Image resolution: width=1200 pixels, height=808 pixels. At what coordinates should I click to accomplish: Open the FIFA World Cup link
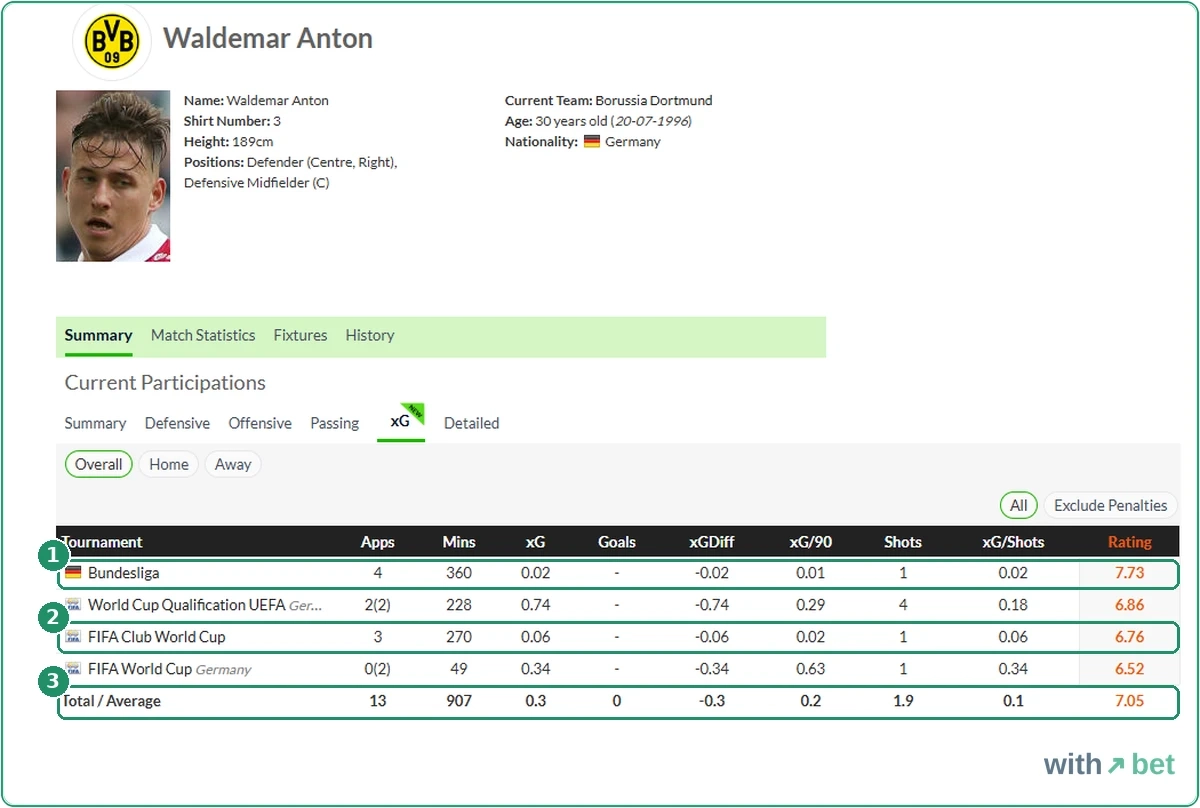click(140, 669)
